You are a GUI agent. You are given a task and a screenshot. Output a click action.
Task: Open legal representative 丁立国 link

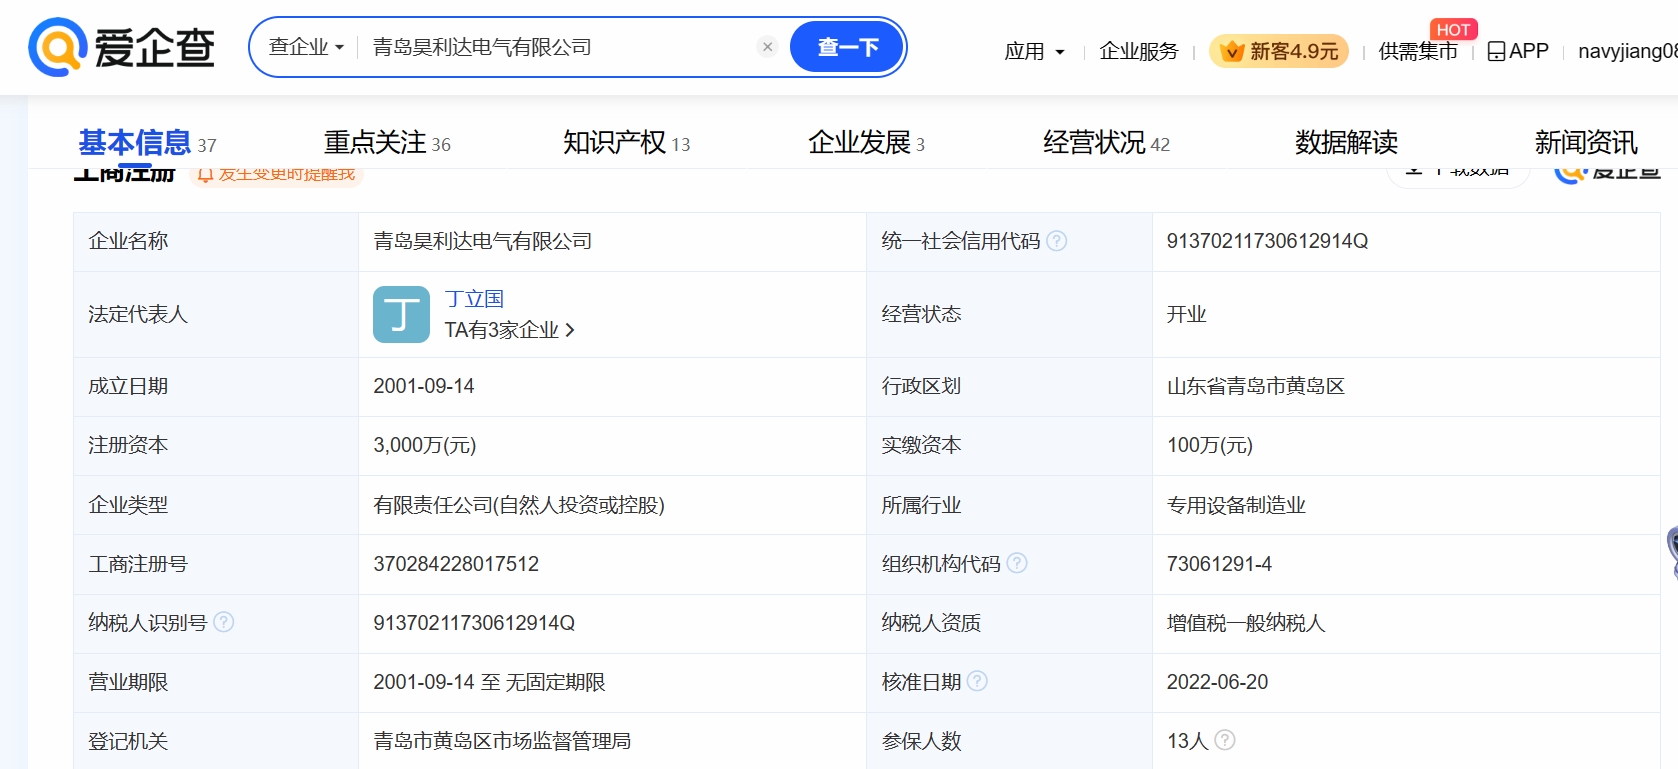(x=474, y=299)
